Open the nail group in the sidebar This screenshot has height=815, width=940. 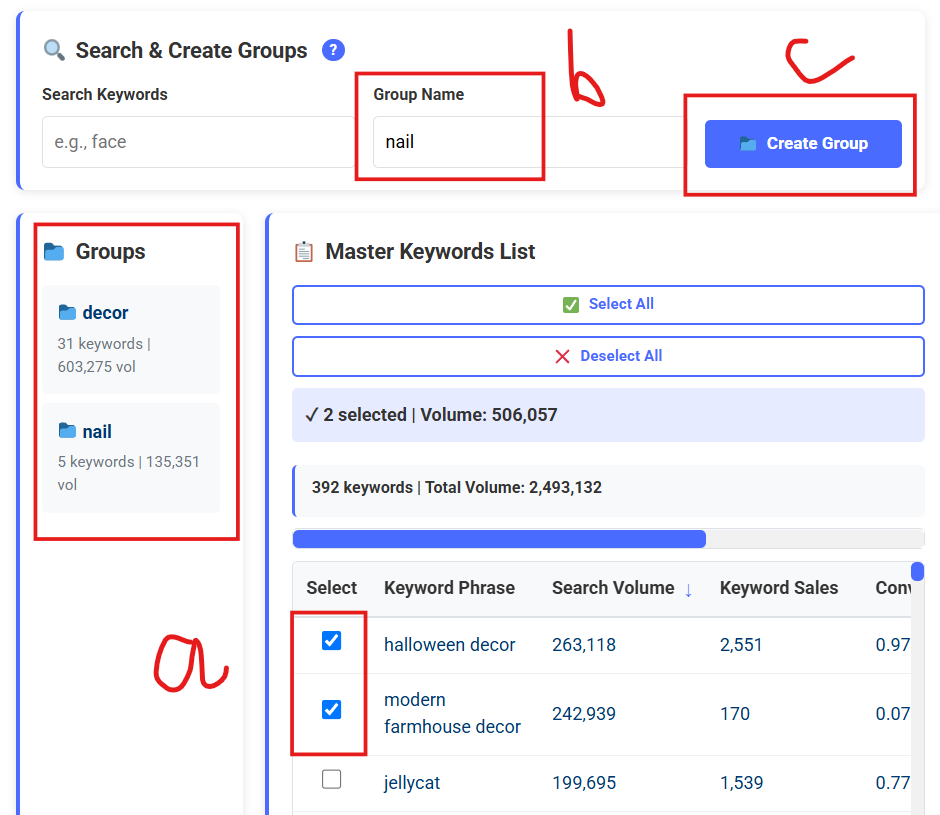tap(130, 457)
